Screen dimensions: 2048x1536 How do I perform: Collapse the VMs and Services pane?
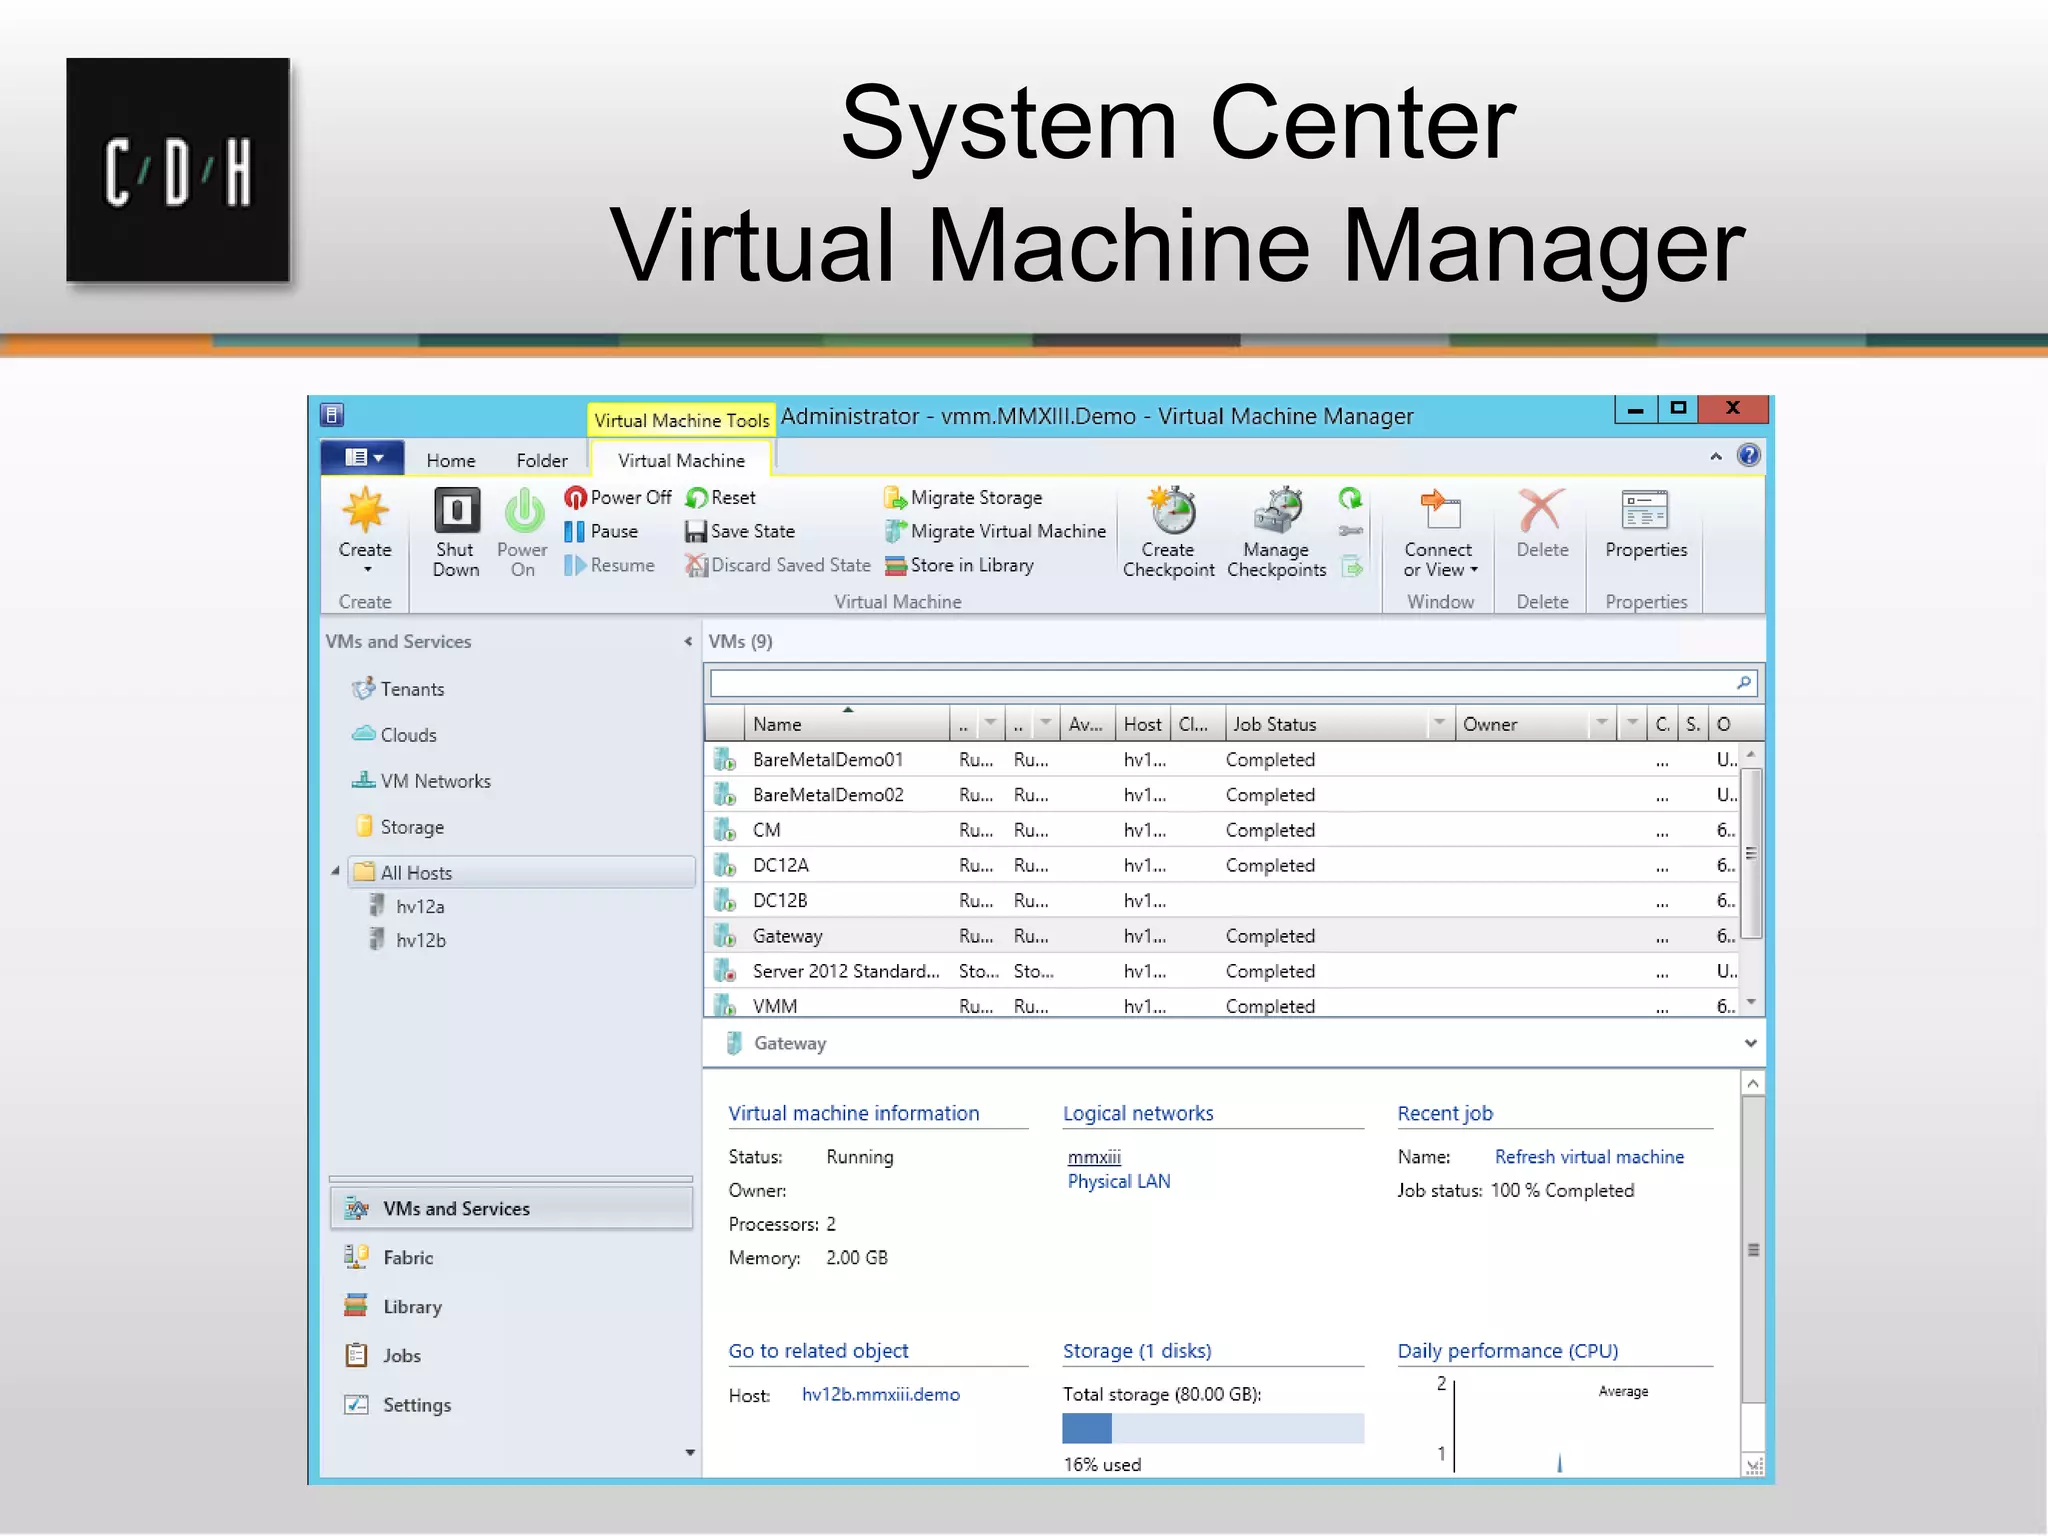688,642
